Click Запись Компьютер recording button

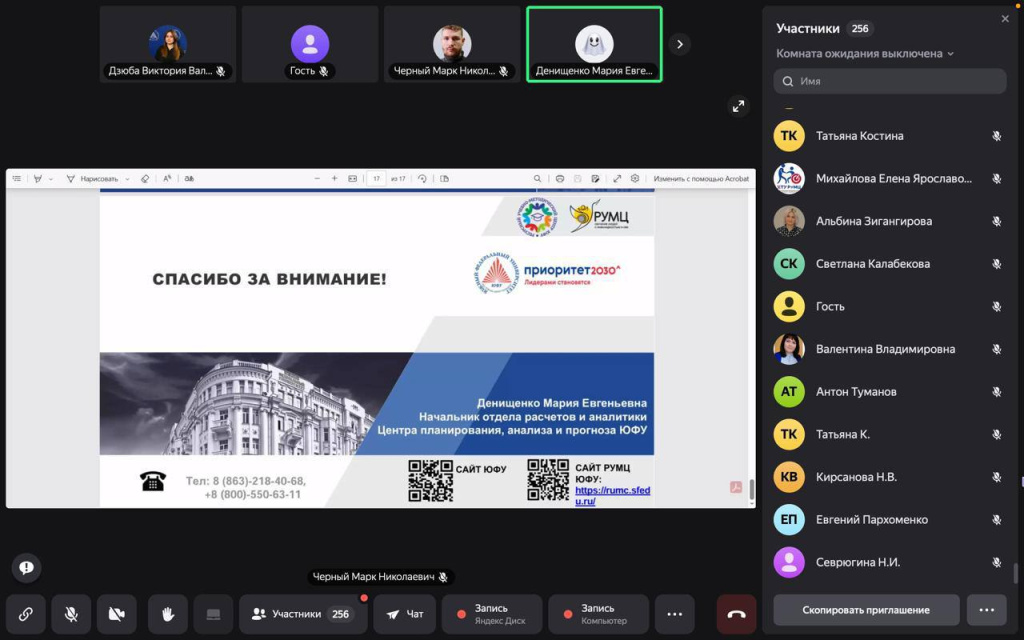point(597,614)
